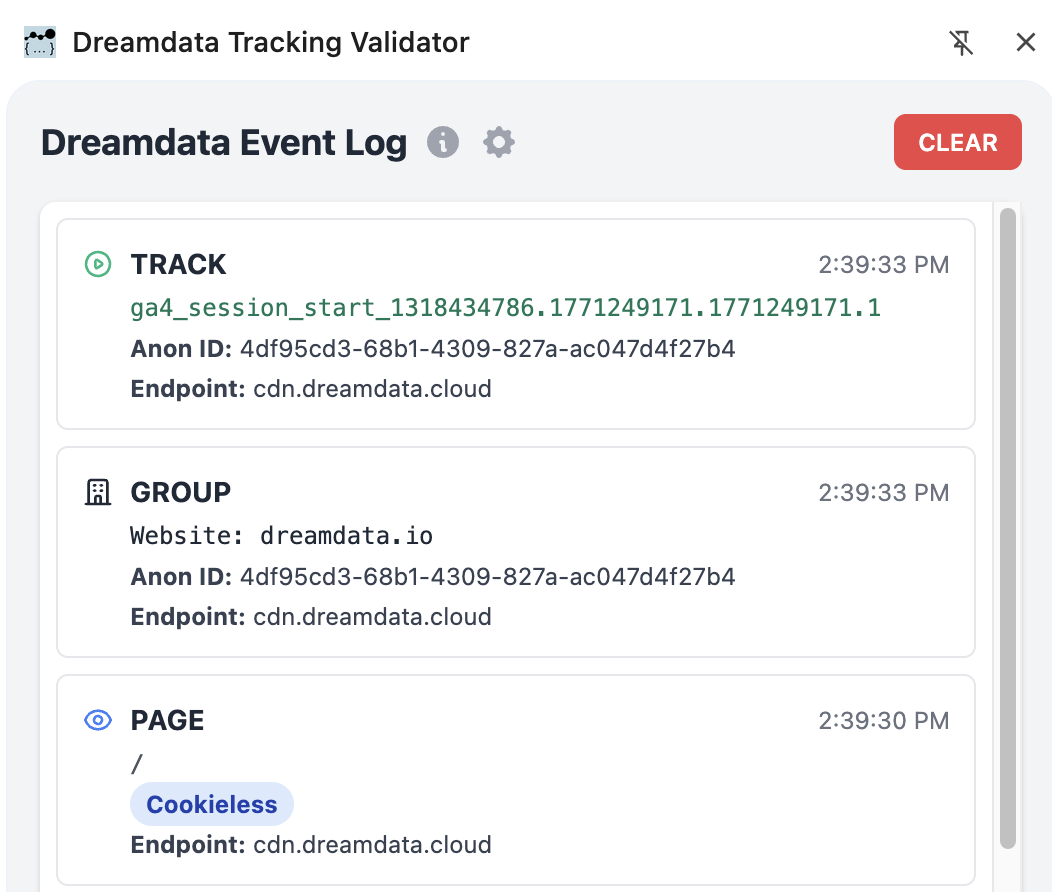Open settings with the gear icon
Image resolution: width=1052 pixels, height=892 pixels.
[499, 143]
